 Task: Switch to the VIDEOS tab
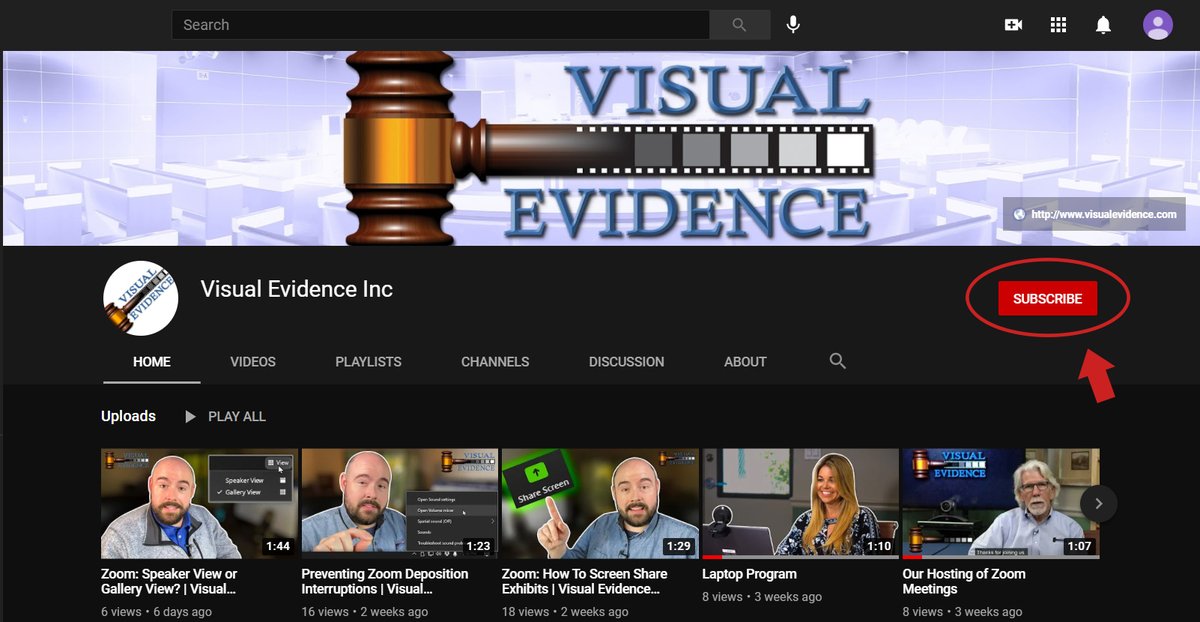(253, 362)
